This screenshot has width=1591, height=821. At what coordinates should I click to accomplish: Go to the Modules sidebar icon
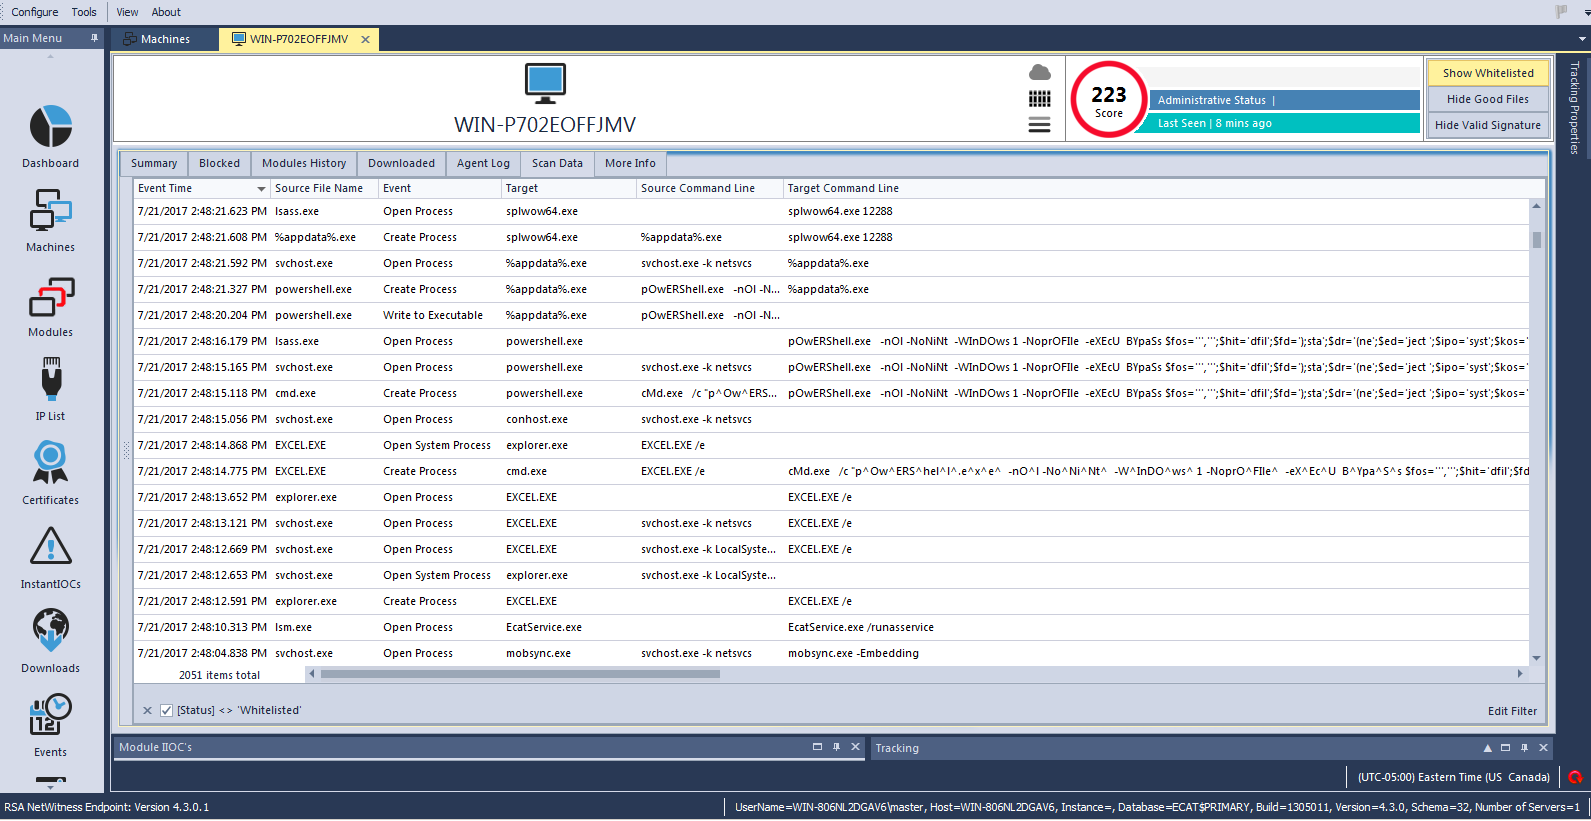[50, 298]
